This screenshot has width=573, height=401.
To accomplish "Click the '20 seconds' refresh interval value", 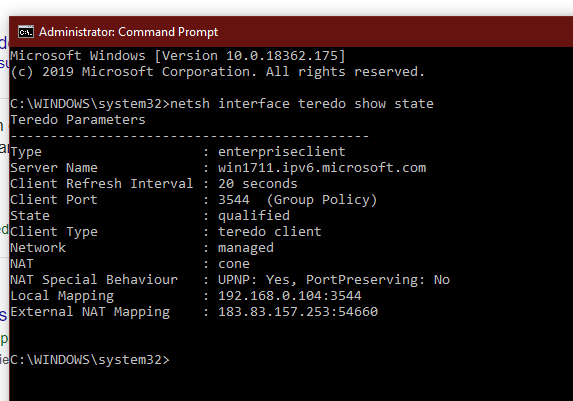I will [x=258, y=184].
